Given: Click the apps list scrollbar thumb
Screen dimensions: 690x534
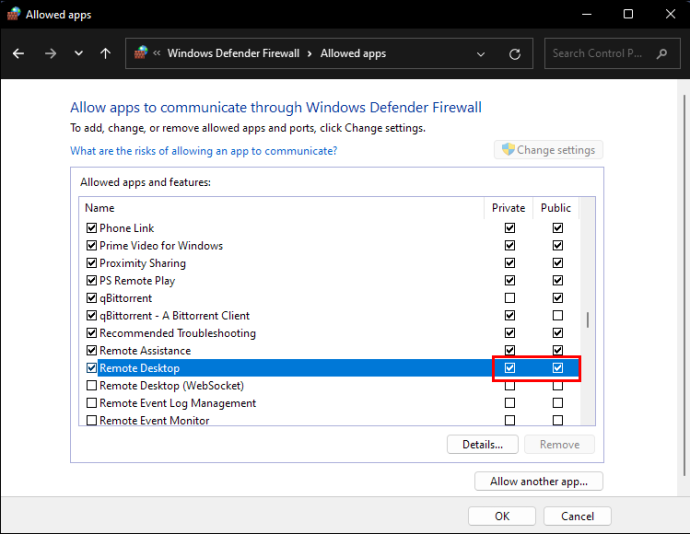Looking at the screenshot, I should (x=587, y=320).
